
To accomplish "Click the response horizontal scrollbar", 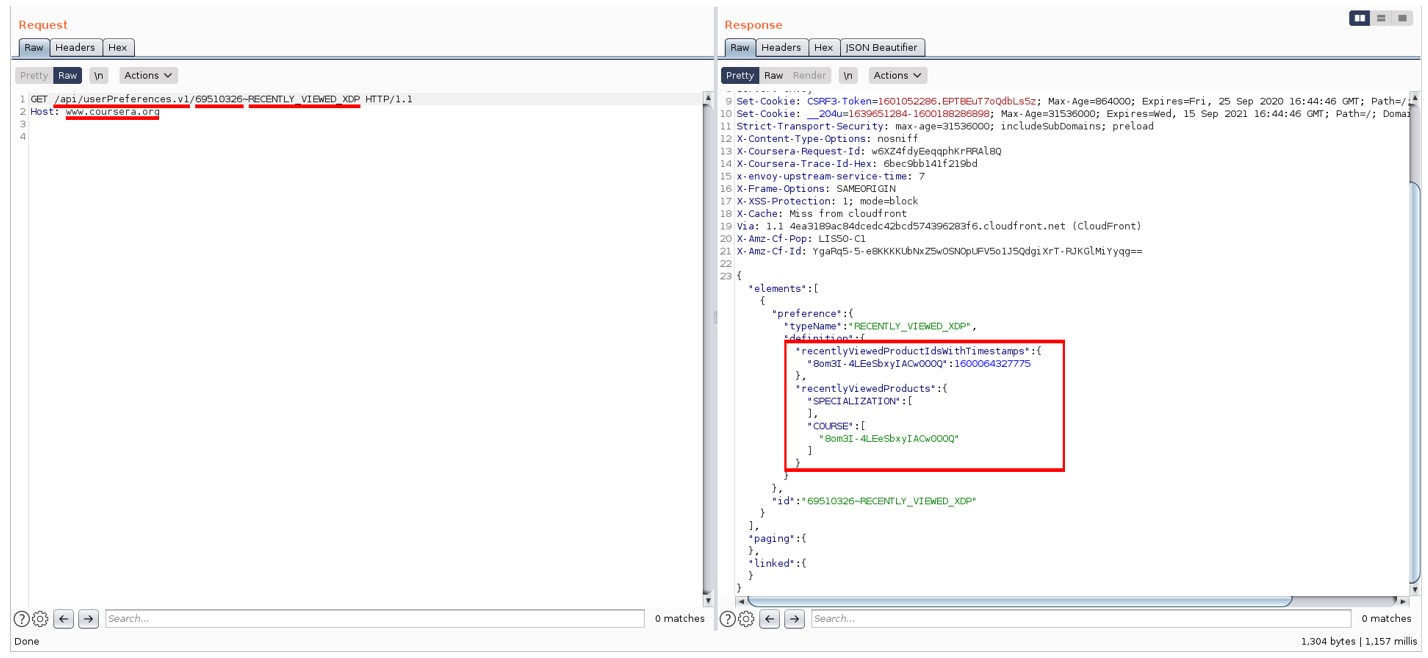I will (x=1020, y=601).
